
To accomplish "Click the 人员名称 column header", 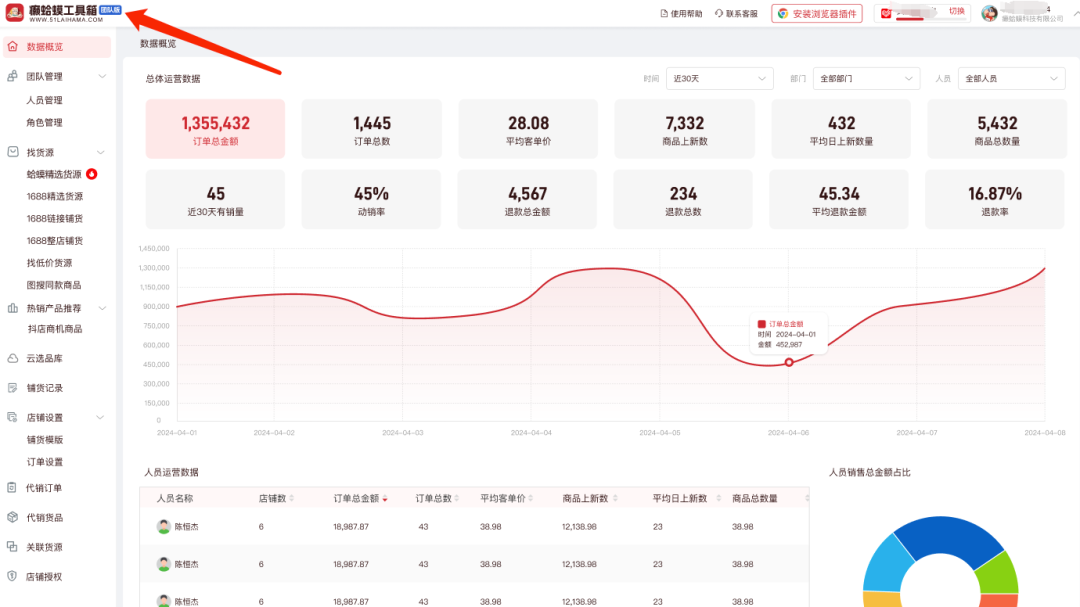I will coord(174,498).
